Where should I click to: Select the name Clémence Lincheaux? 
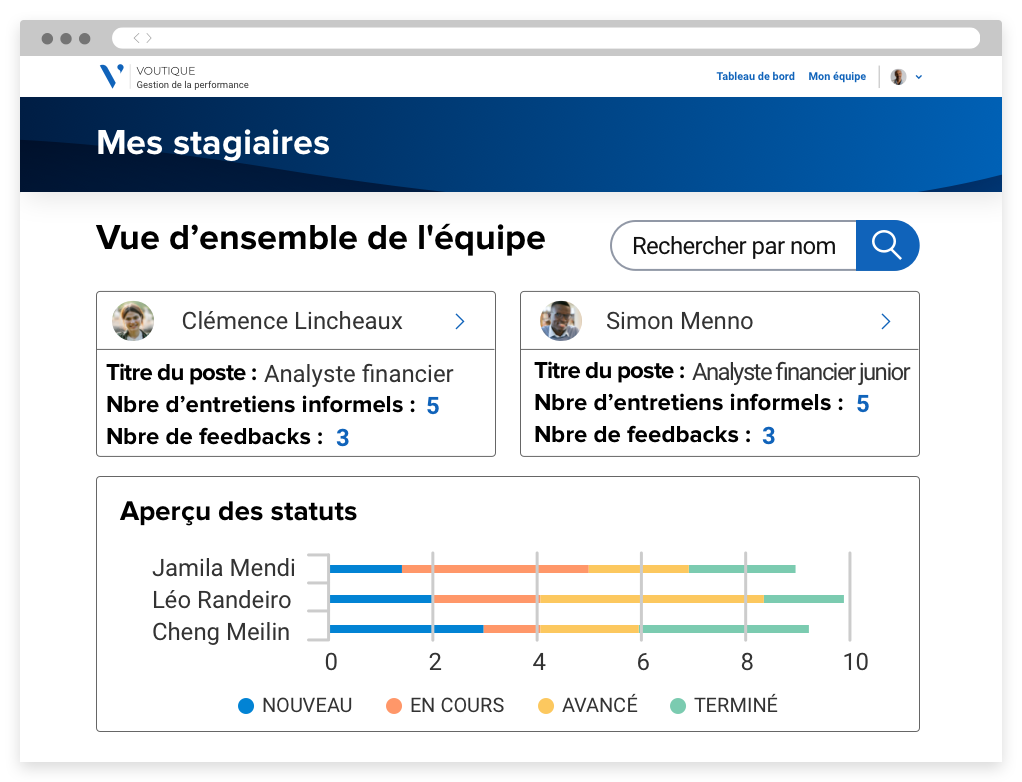[292, 321]
